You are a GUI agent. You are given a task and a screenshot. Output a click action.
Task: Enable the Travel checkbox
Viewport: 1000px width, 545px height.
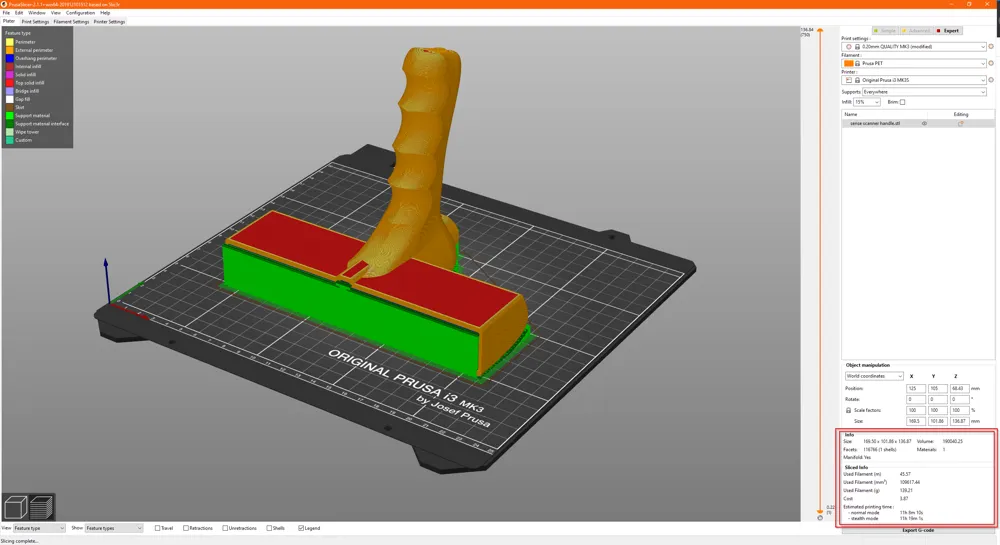[158, 528]
